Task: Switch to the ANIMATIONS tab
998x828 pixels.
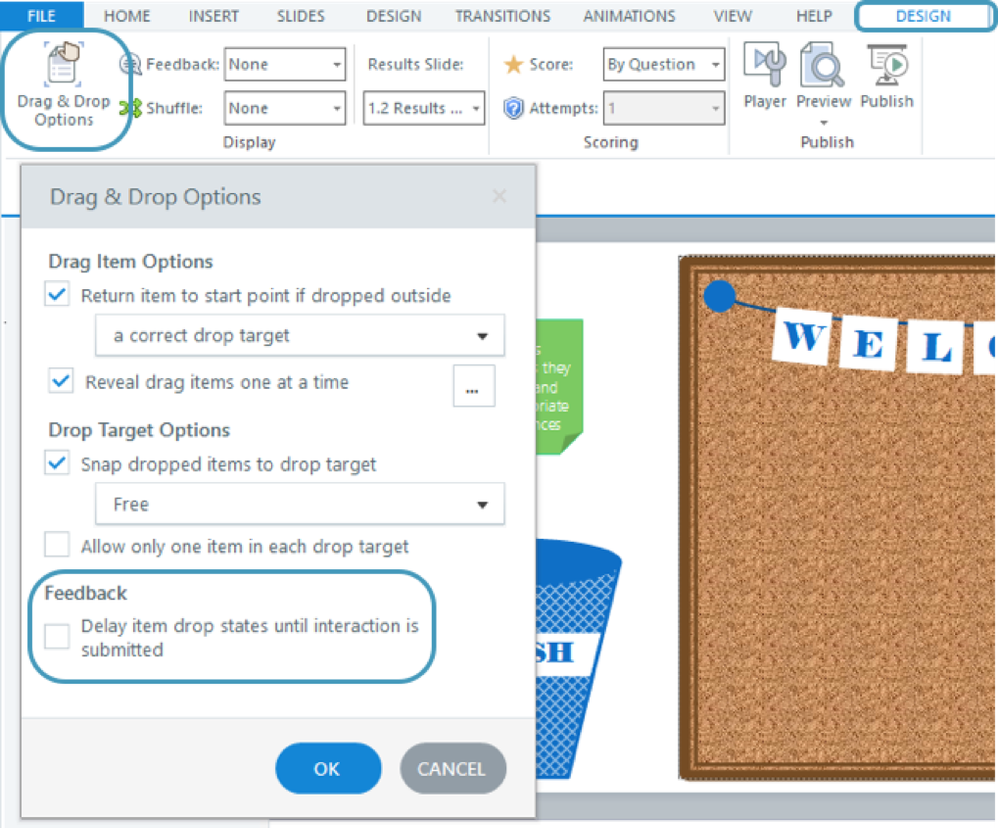Action: coord(629,16)
